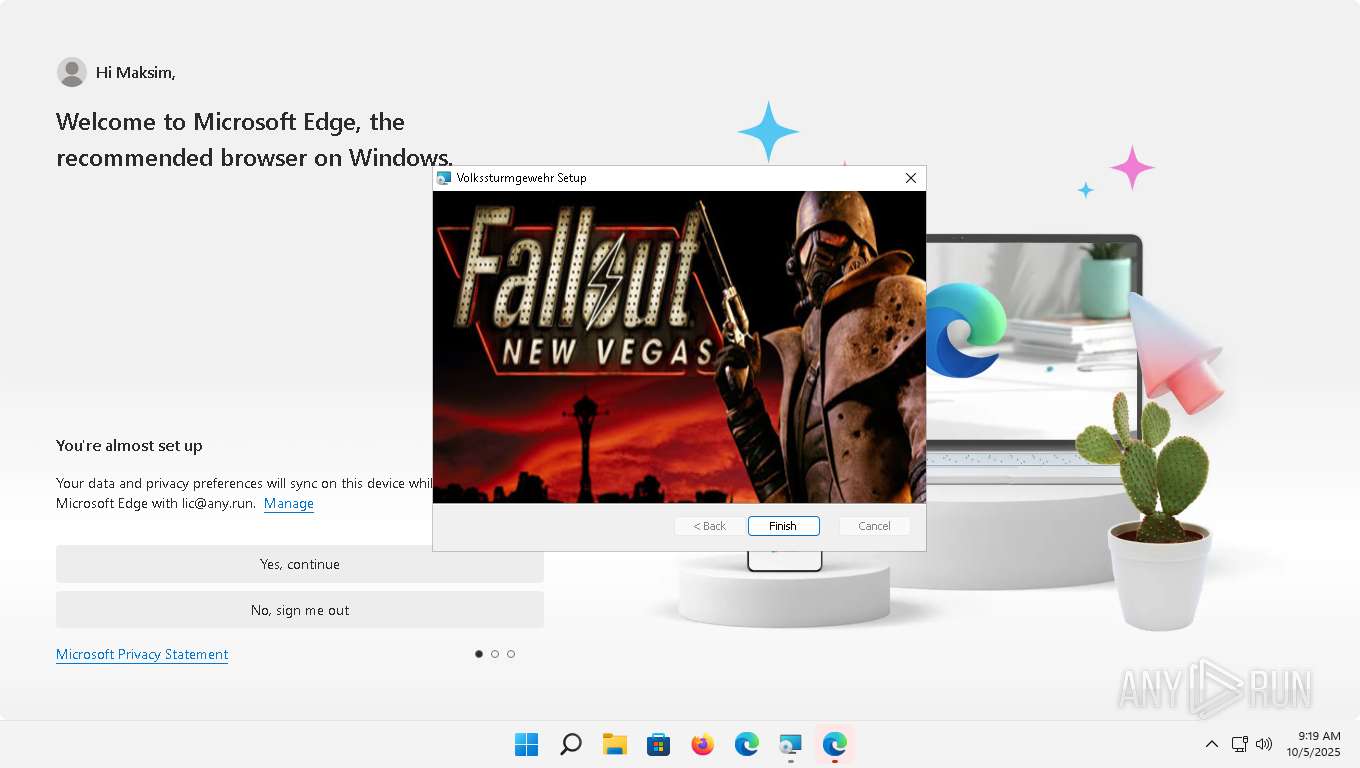Open Windows Start menu
1360x768 pixels.
point(526,744)
